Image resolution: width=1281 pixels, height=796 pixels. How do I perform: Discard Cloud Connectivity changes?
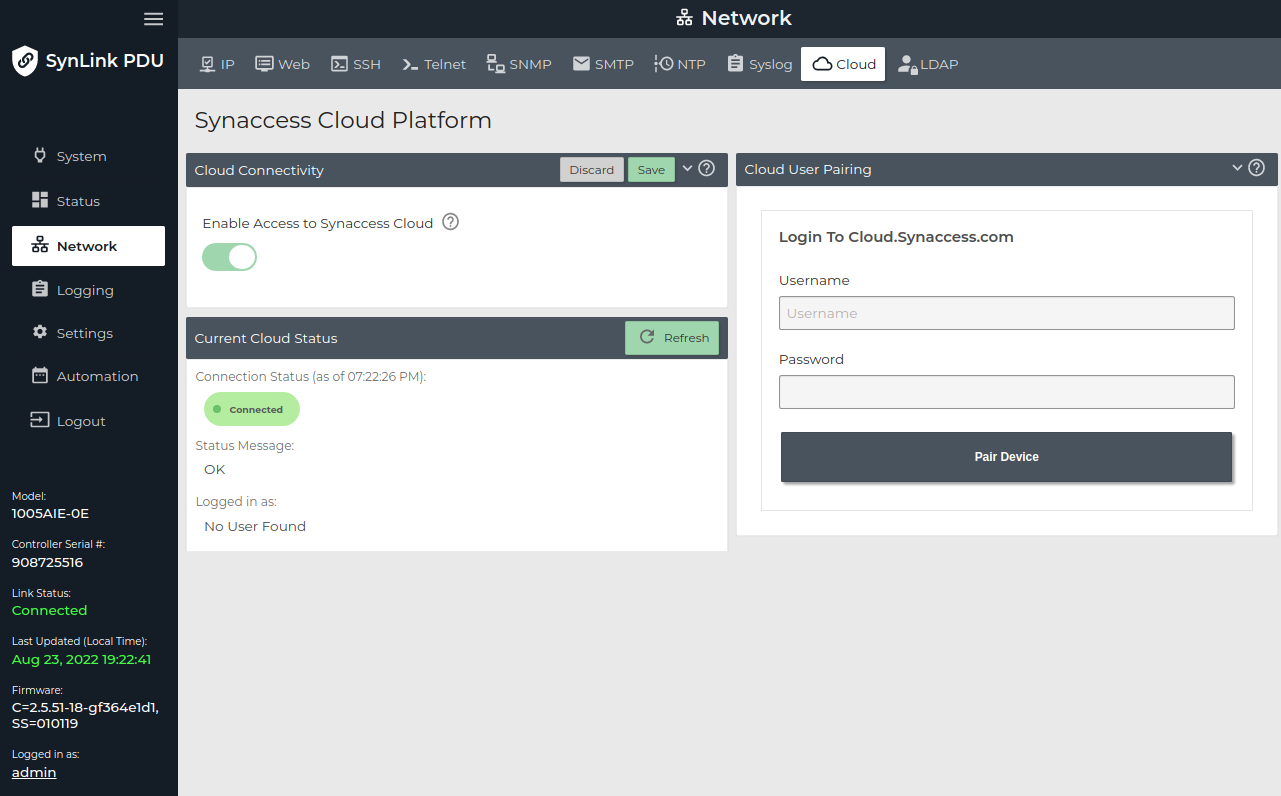592,169
